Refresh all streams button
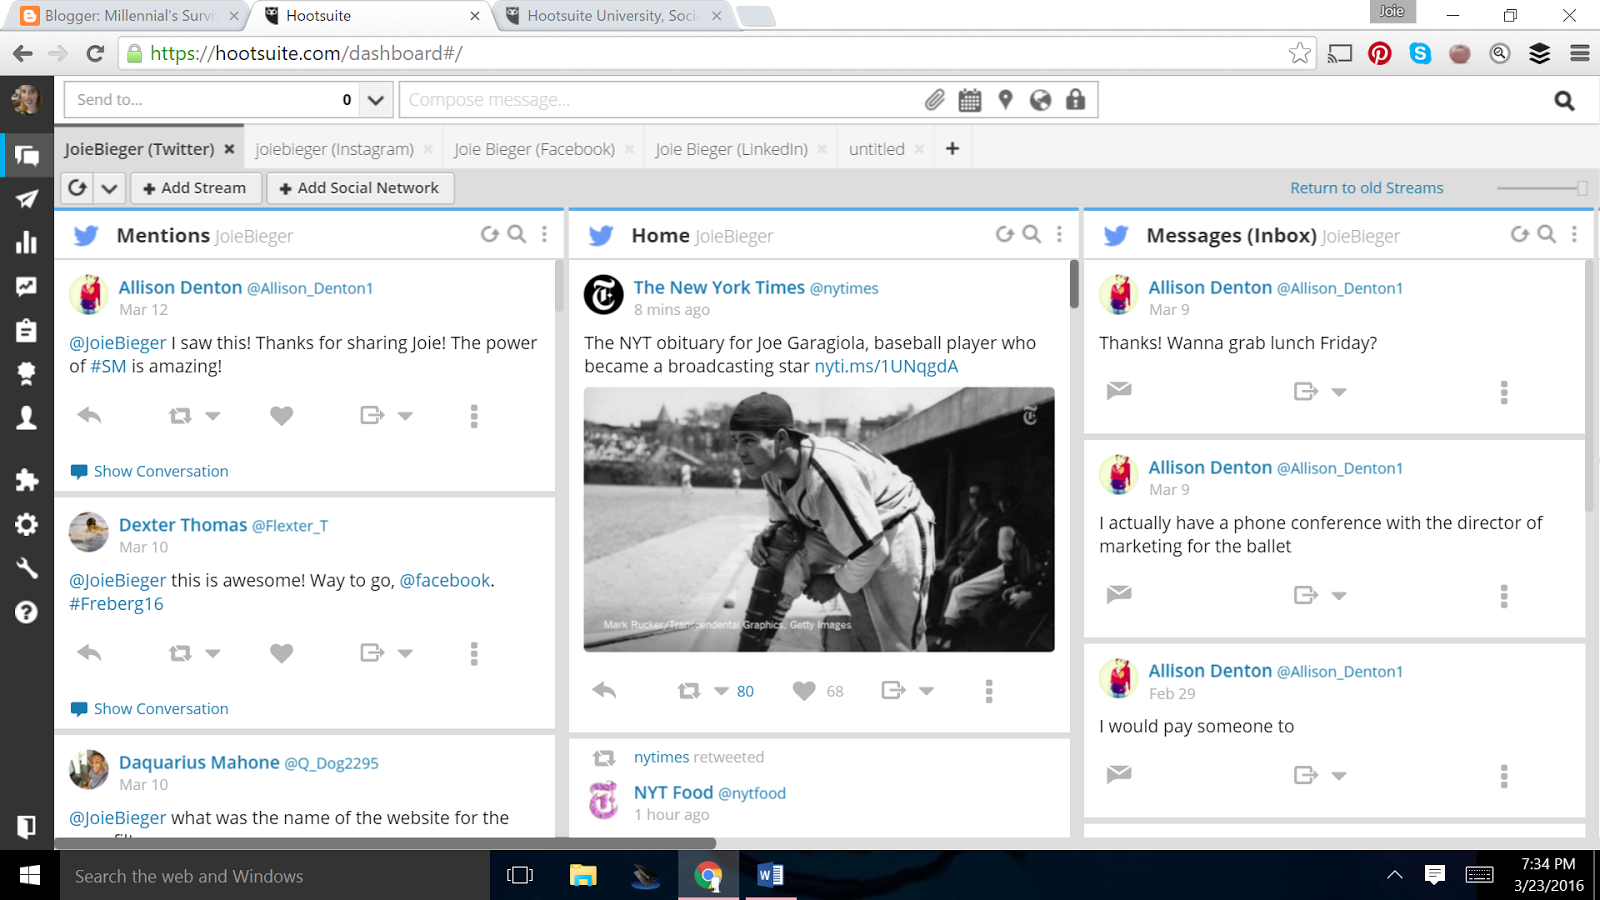Viewport: 1600px width, 900px height. (78, 188)
